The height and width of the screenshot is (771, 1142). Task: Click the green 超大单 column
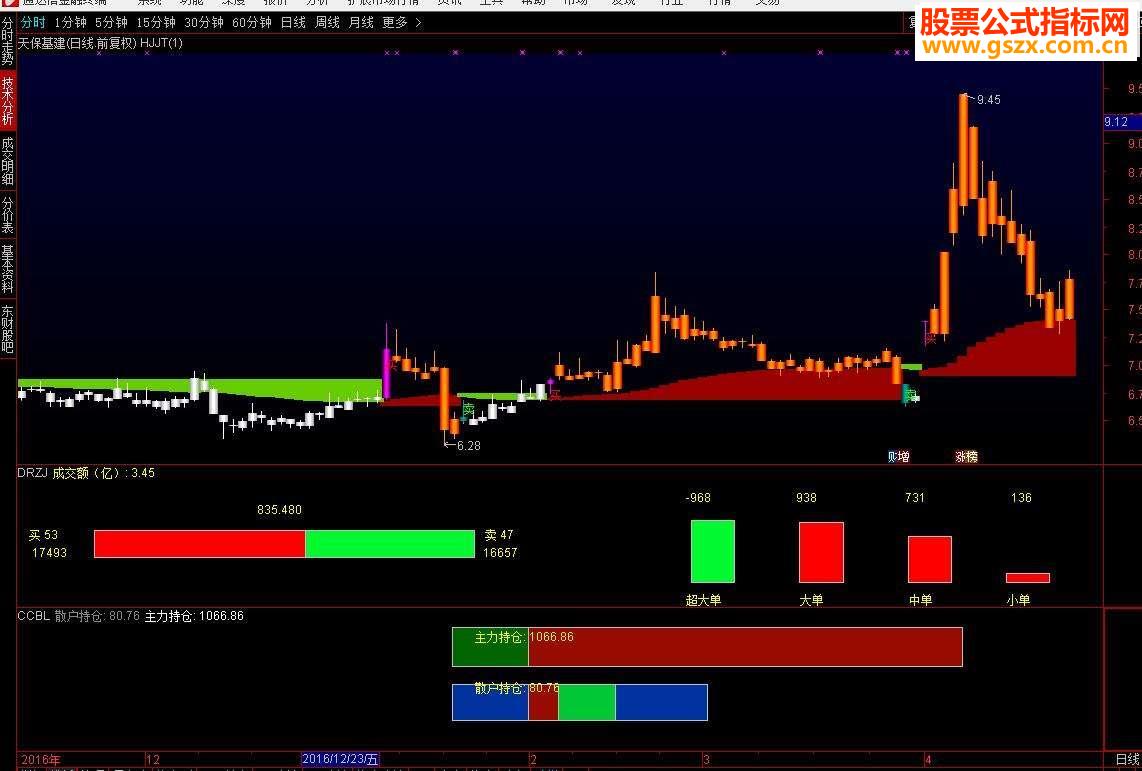(713, 551)
